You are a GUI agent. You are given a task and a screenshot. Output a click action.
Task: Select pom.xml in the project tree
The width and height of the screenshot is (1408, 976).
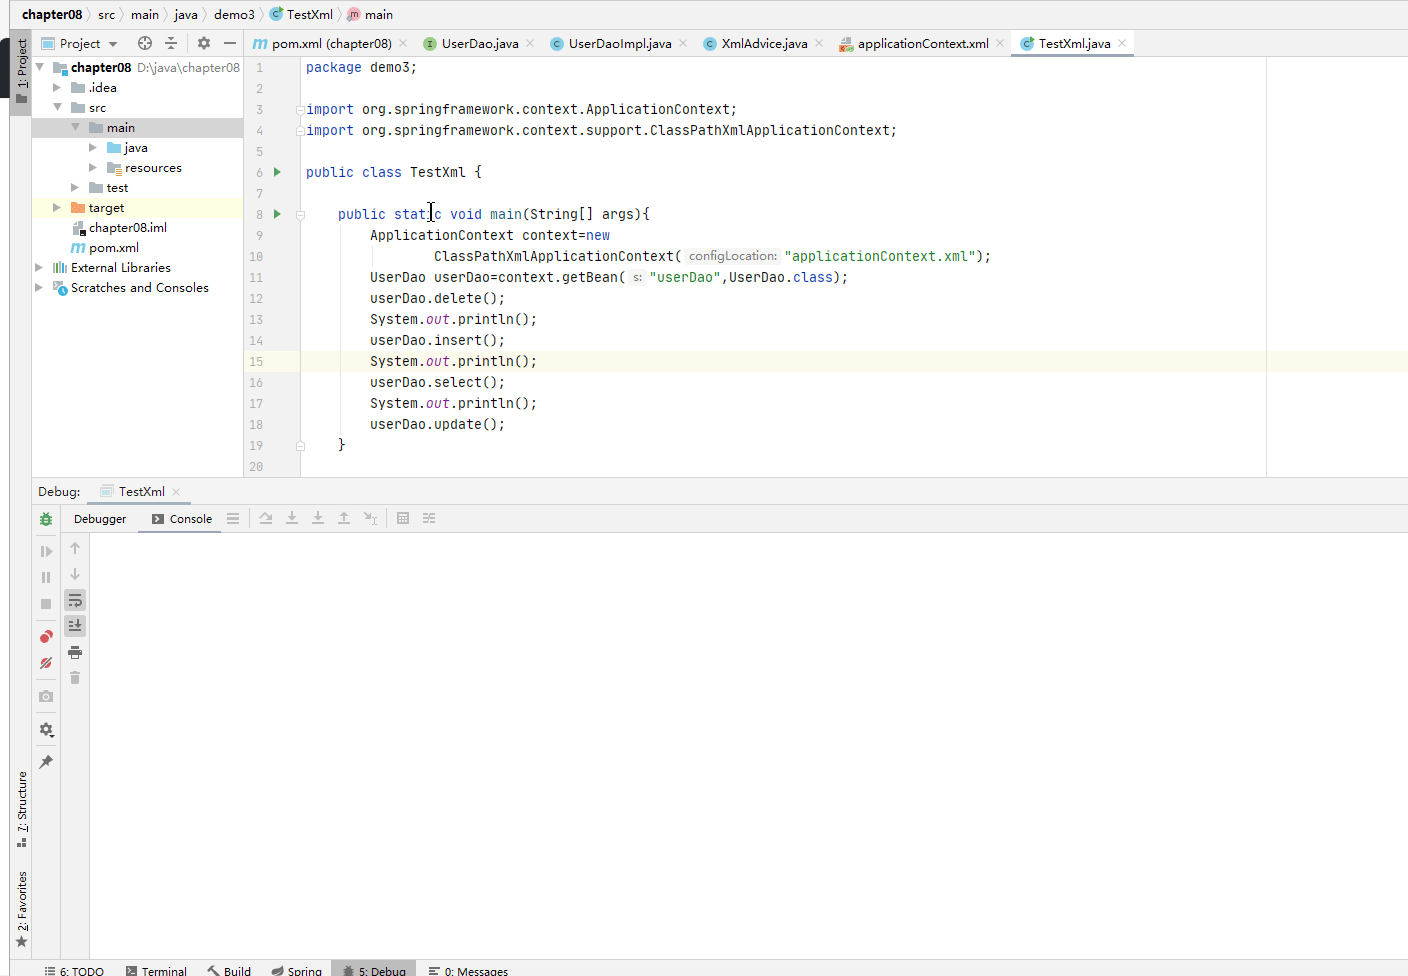(x=113, y=248)
